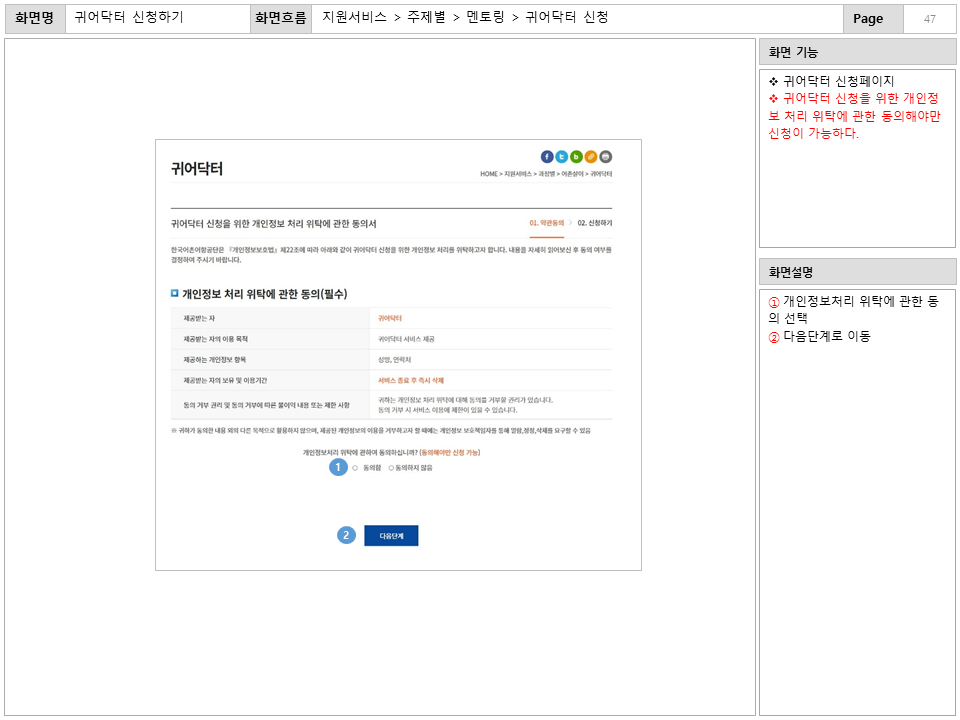Screen dimensions: 960x720
Task: Copy the page URL with the link icon
Action: [x=591, y=155]
